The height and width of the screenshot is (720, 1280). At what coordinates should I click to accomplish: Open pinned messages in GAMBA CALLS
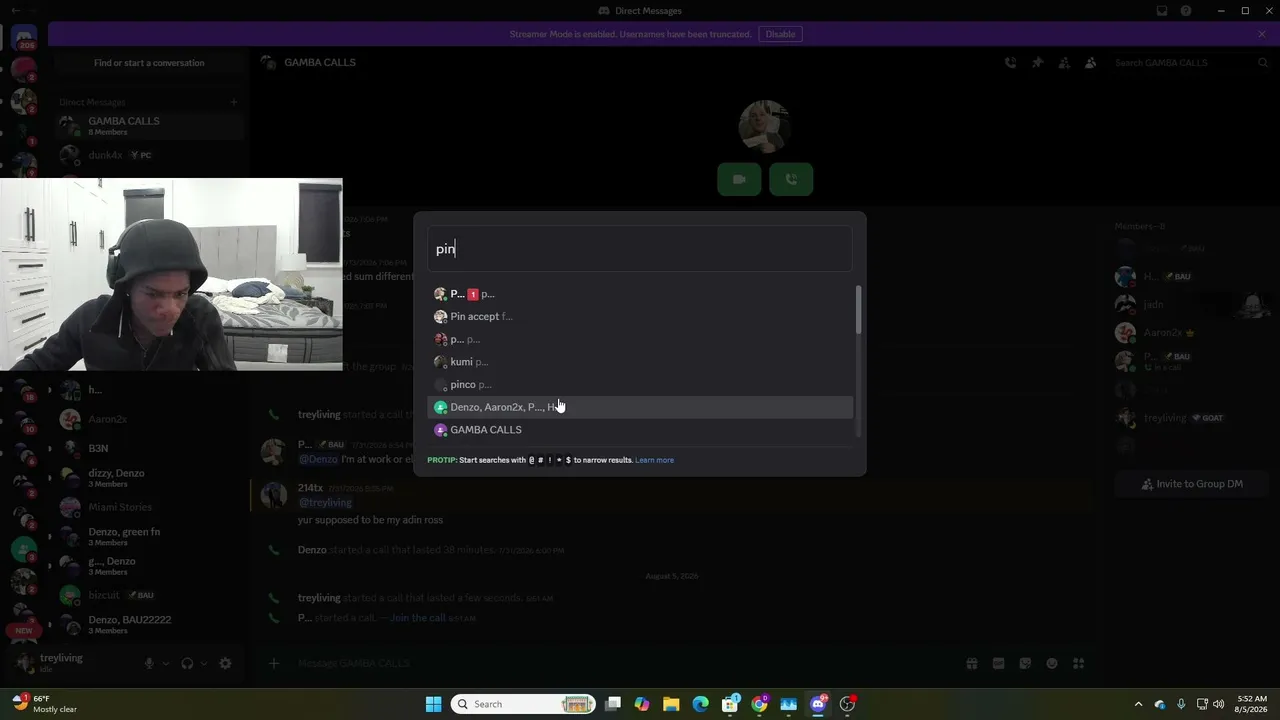pyautogui.click(x=1037, y=62)
